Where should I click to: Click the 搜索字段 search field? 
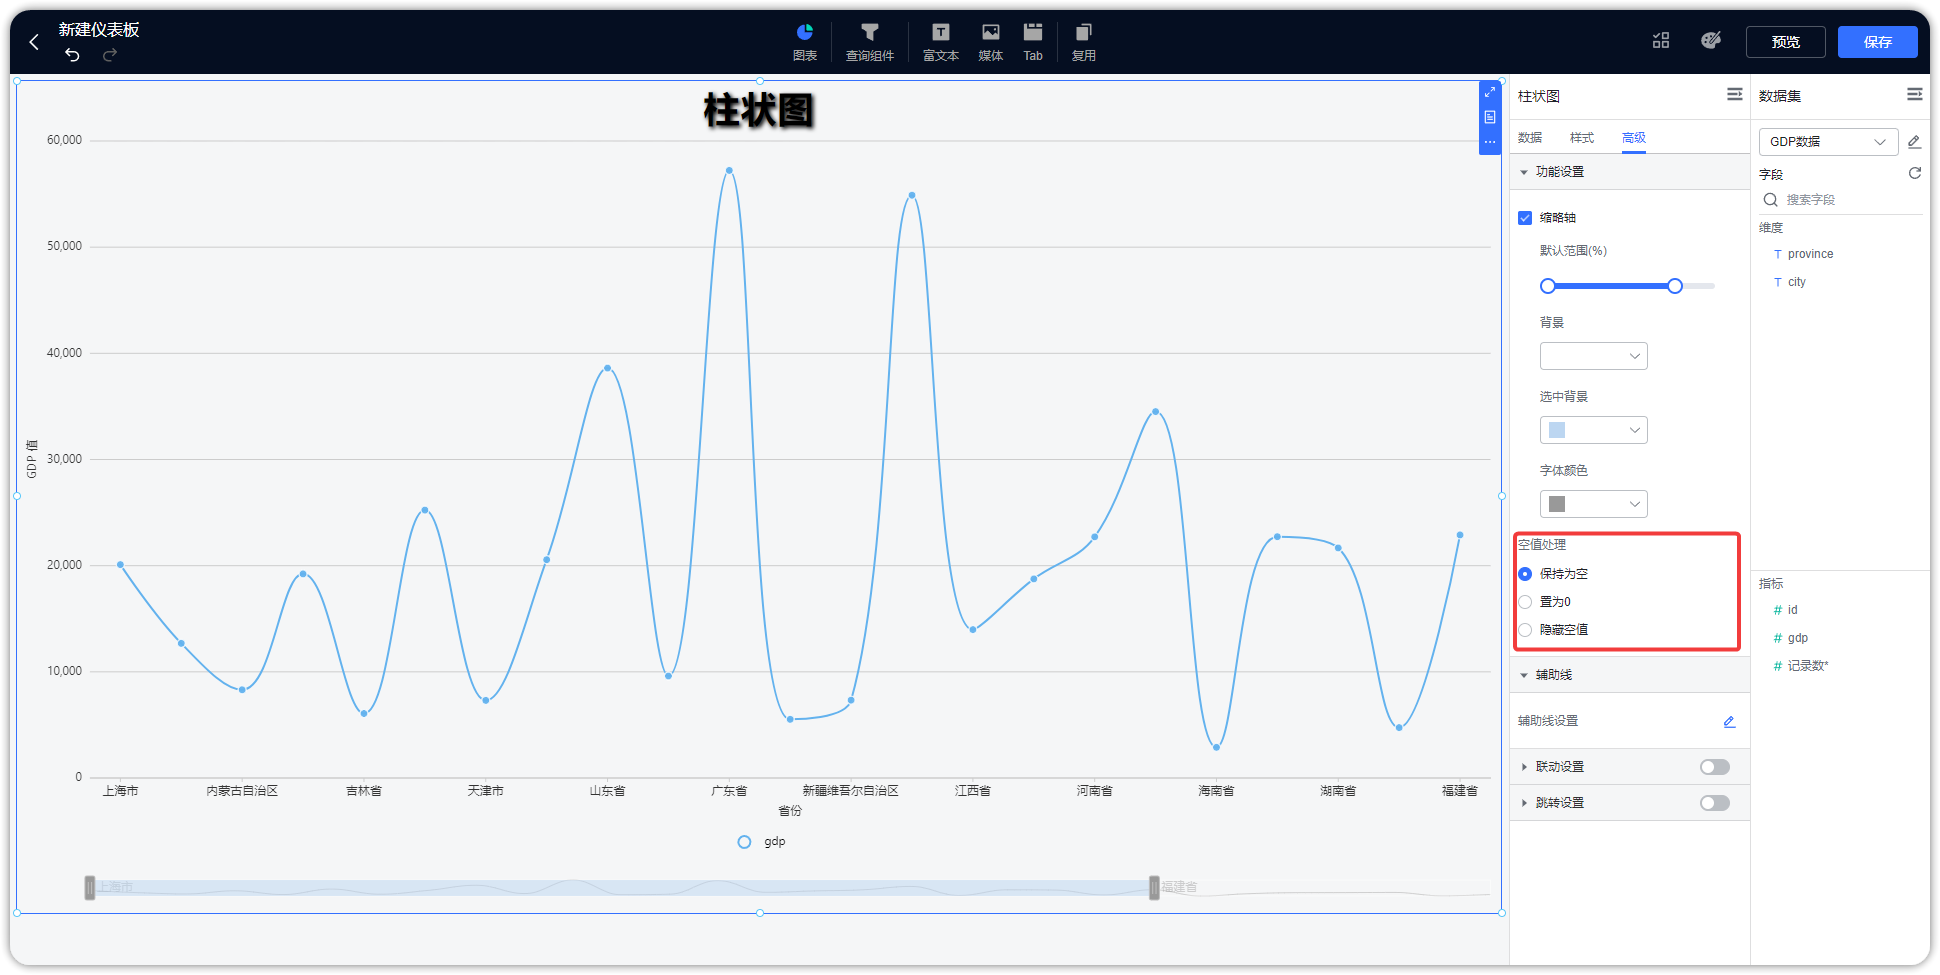tap(1840, 200)
